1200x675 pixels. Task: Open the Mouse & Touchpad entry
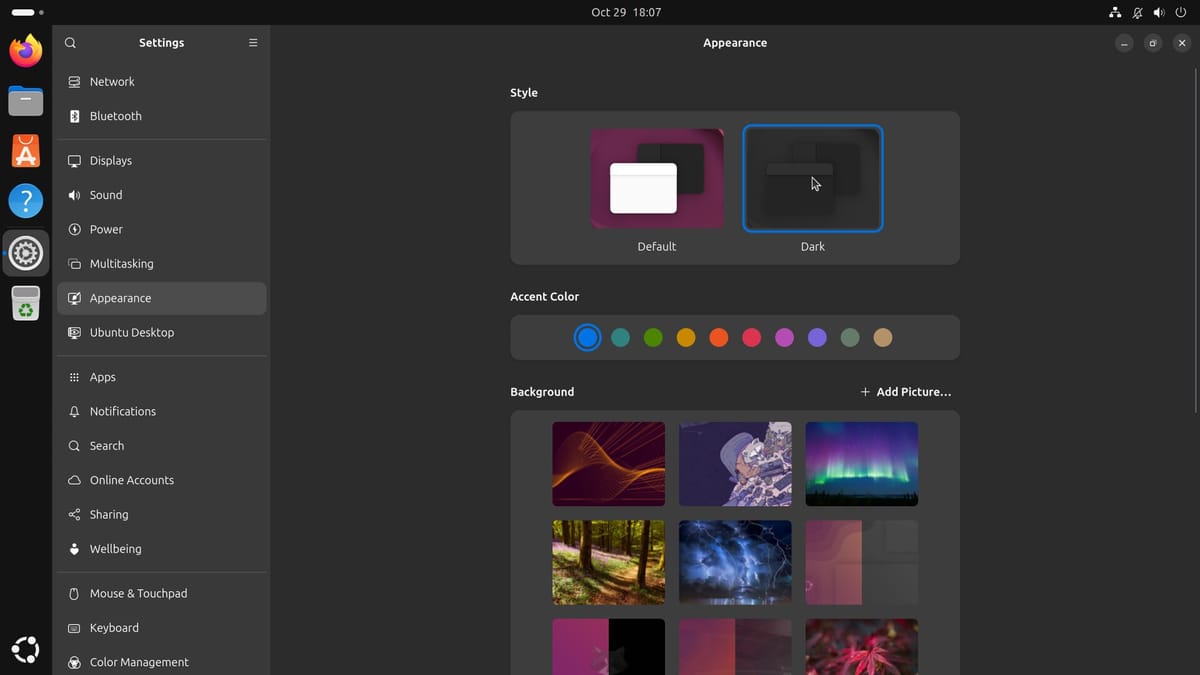[x=162, y=594]
